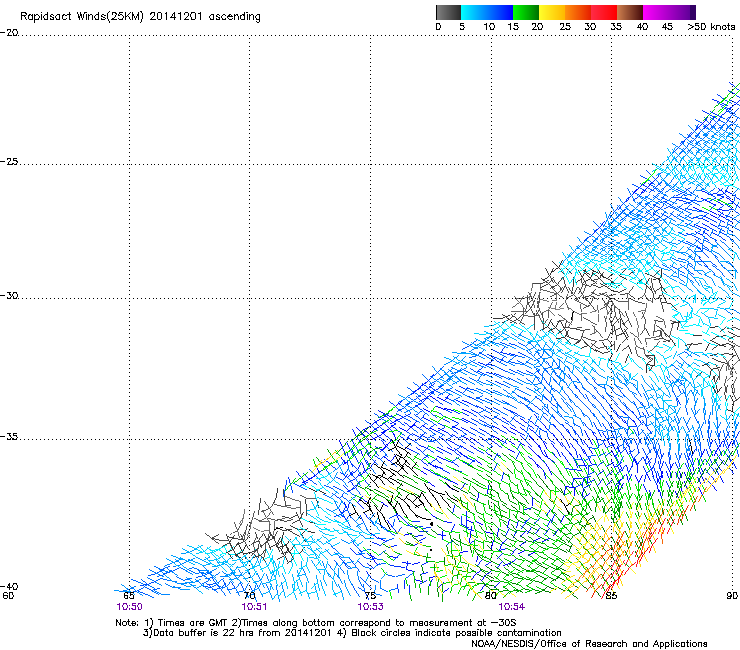Click the title 'Rapidscat Winds(25KM) 20141201 ascending'

(140, 16)
